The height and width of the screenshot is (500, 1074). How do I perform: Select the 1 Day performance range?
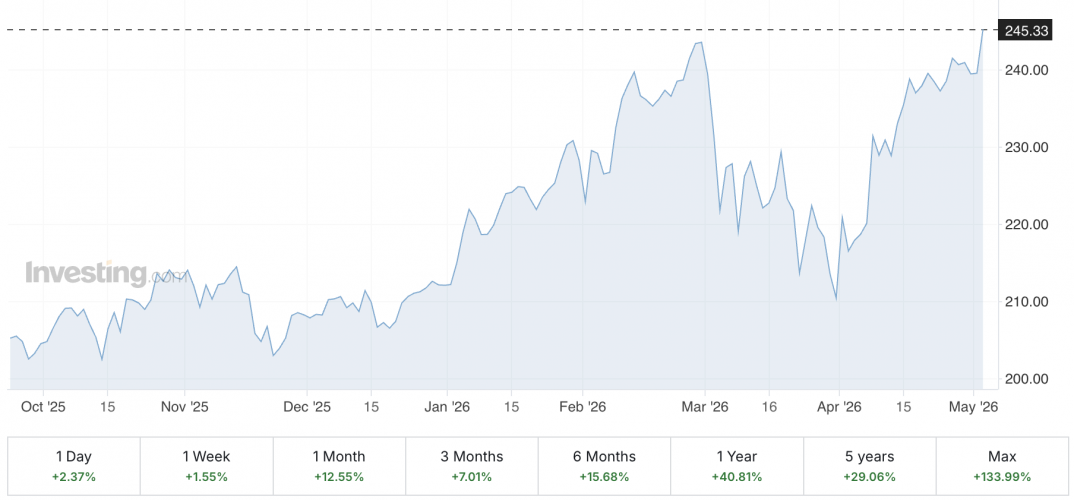coord(74,466)
